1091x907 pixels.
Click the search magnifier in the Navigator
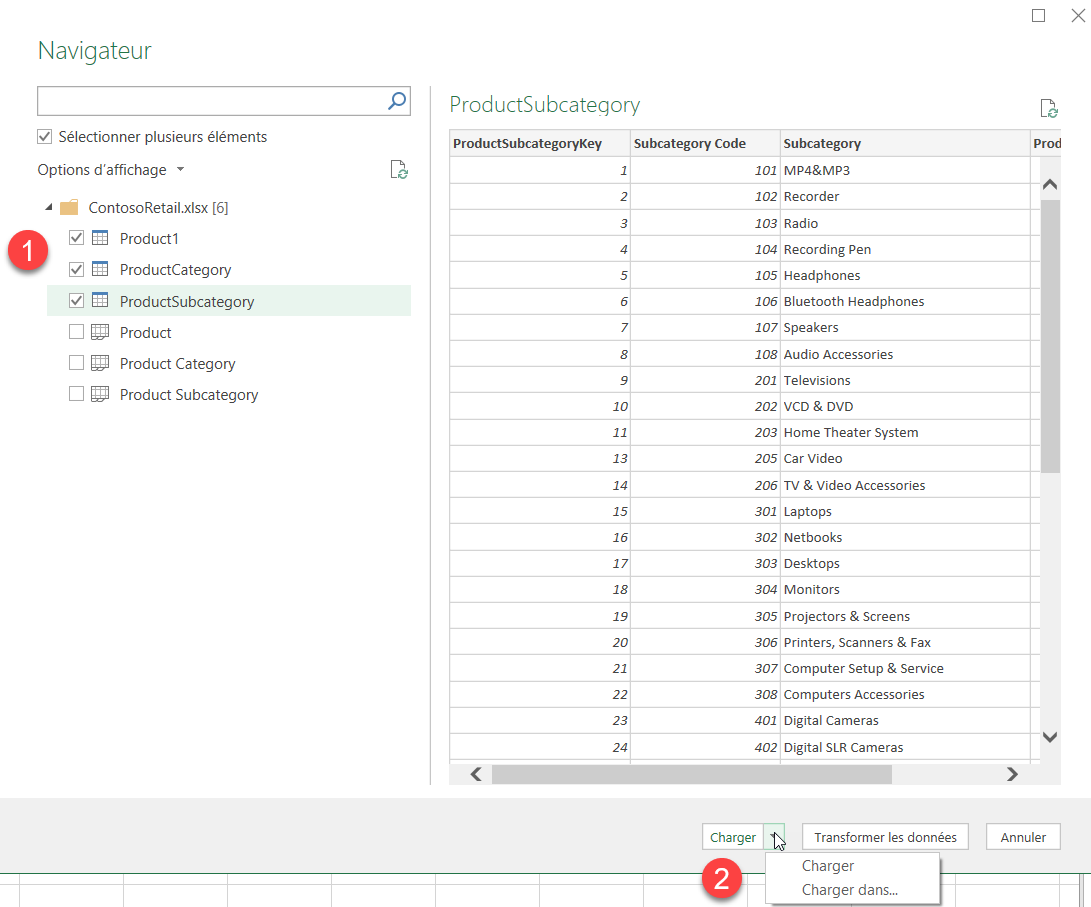tap(398, 100)
